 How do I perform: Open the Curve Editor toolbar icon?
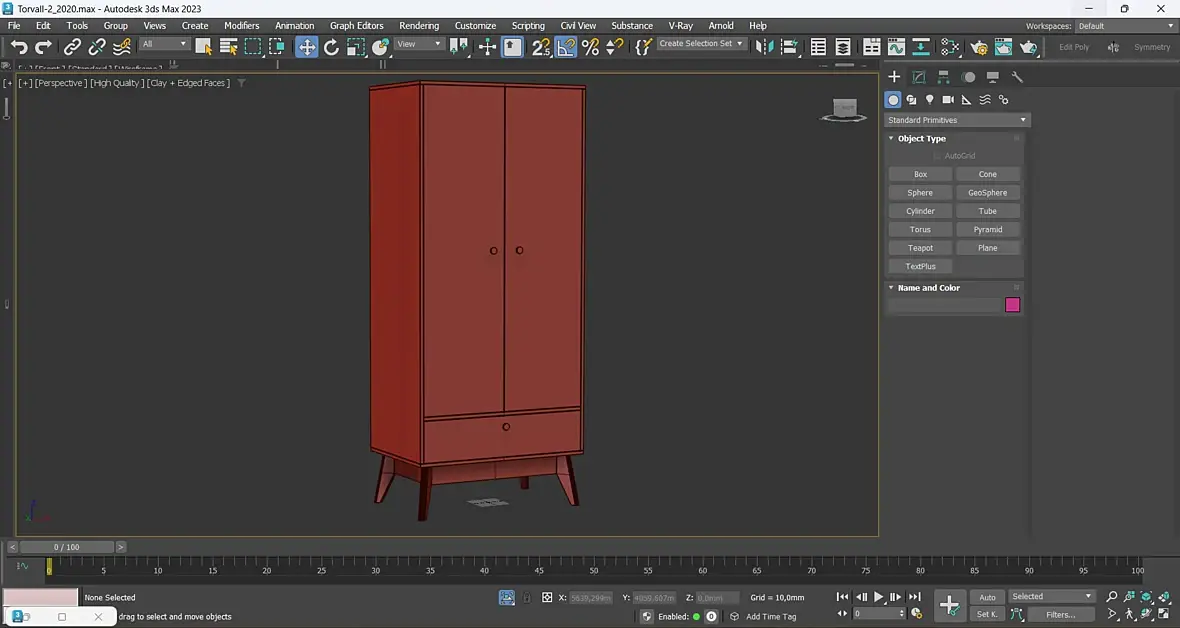point(896,47)
